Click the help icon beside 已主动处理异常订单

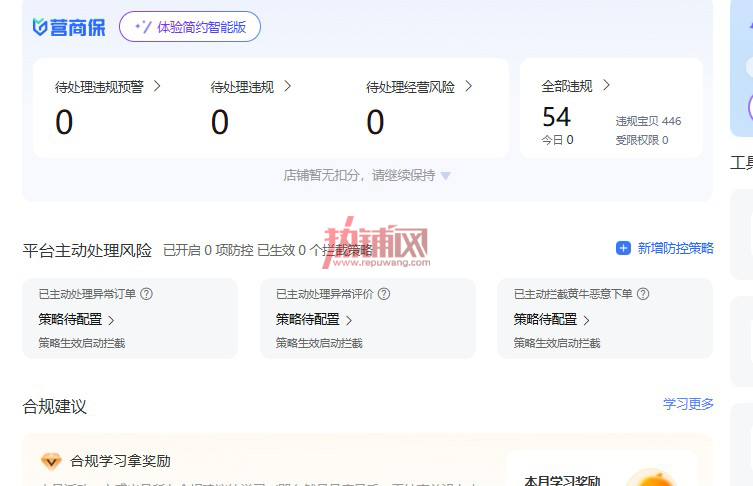tap(146, 294)
